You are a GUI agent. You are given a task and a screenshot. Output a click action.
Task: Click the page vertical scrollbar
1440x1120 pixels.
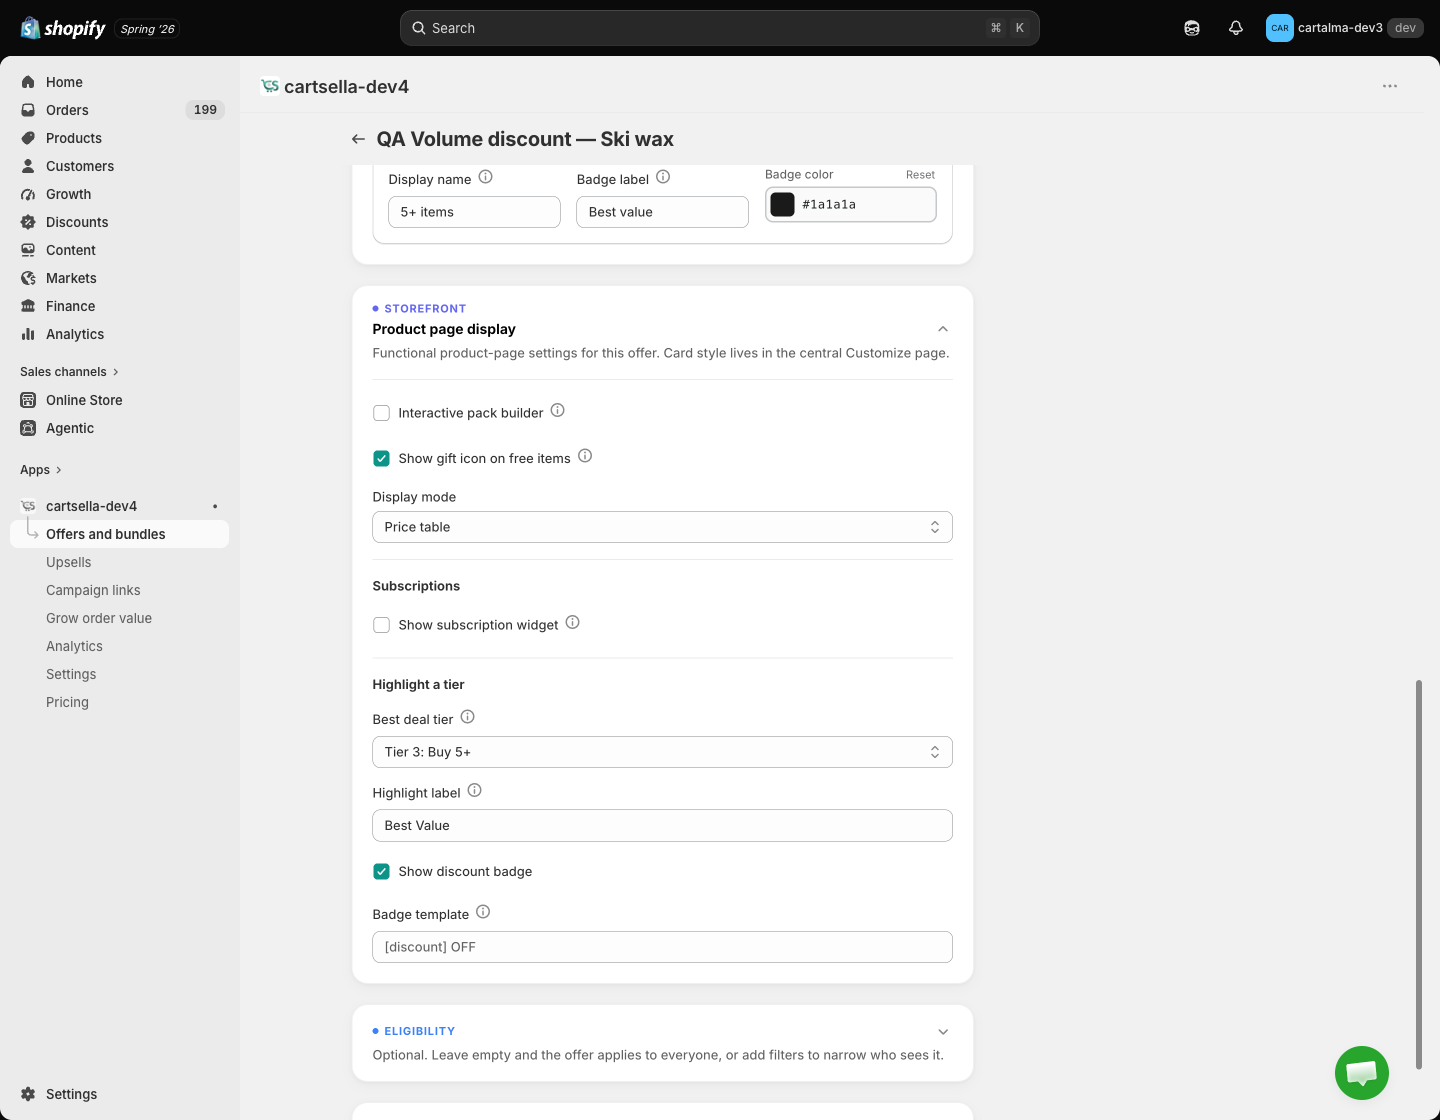1418,875
